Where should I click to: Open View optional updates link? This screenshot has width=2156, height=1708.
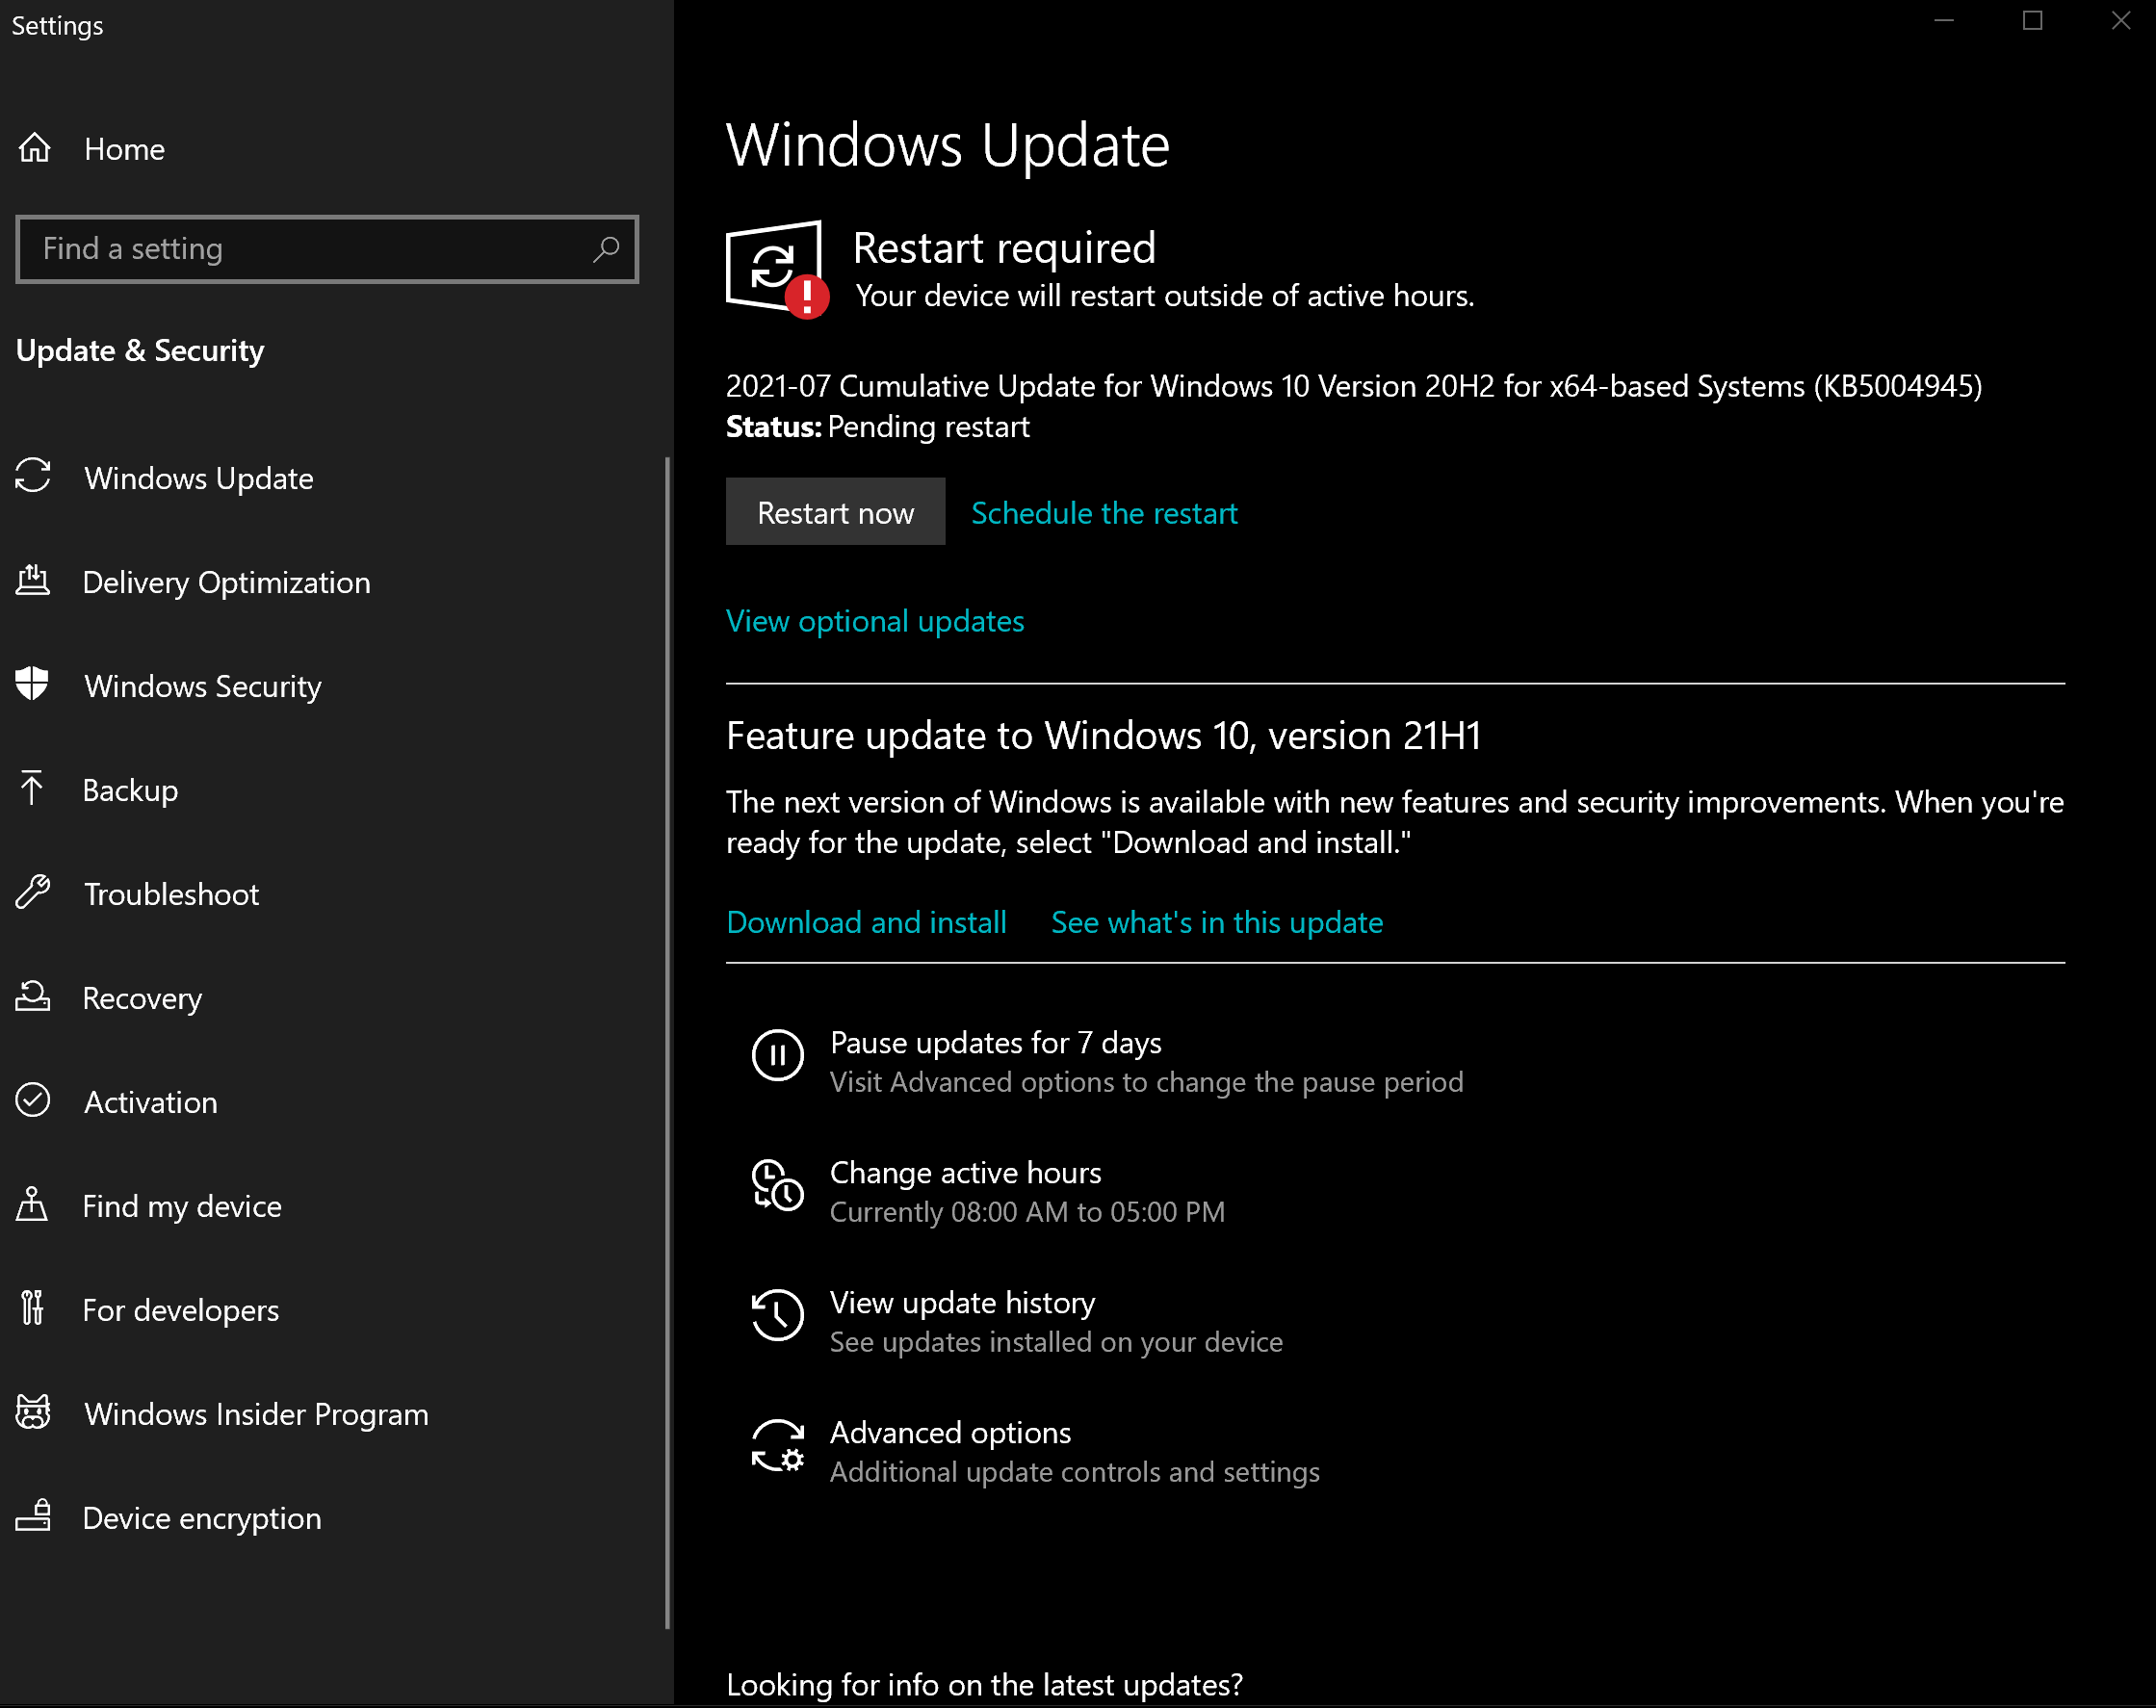[875, 621]
